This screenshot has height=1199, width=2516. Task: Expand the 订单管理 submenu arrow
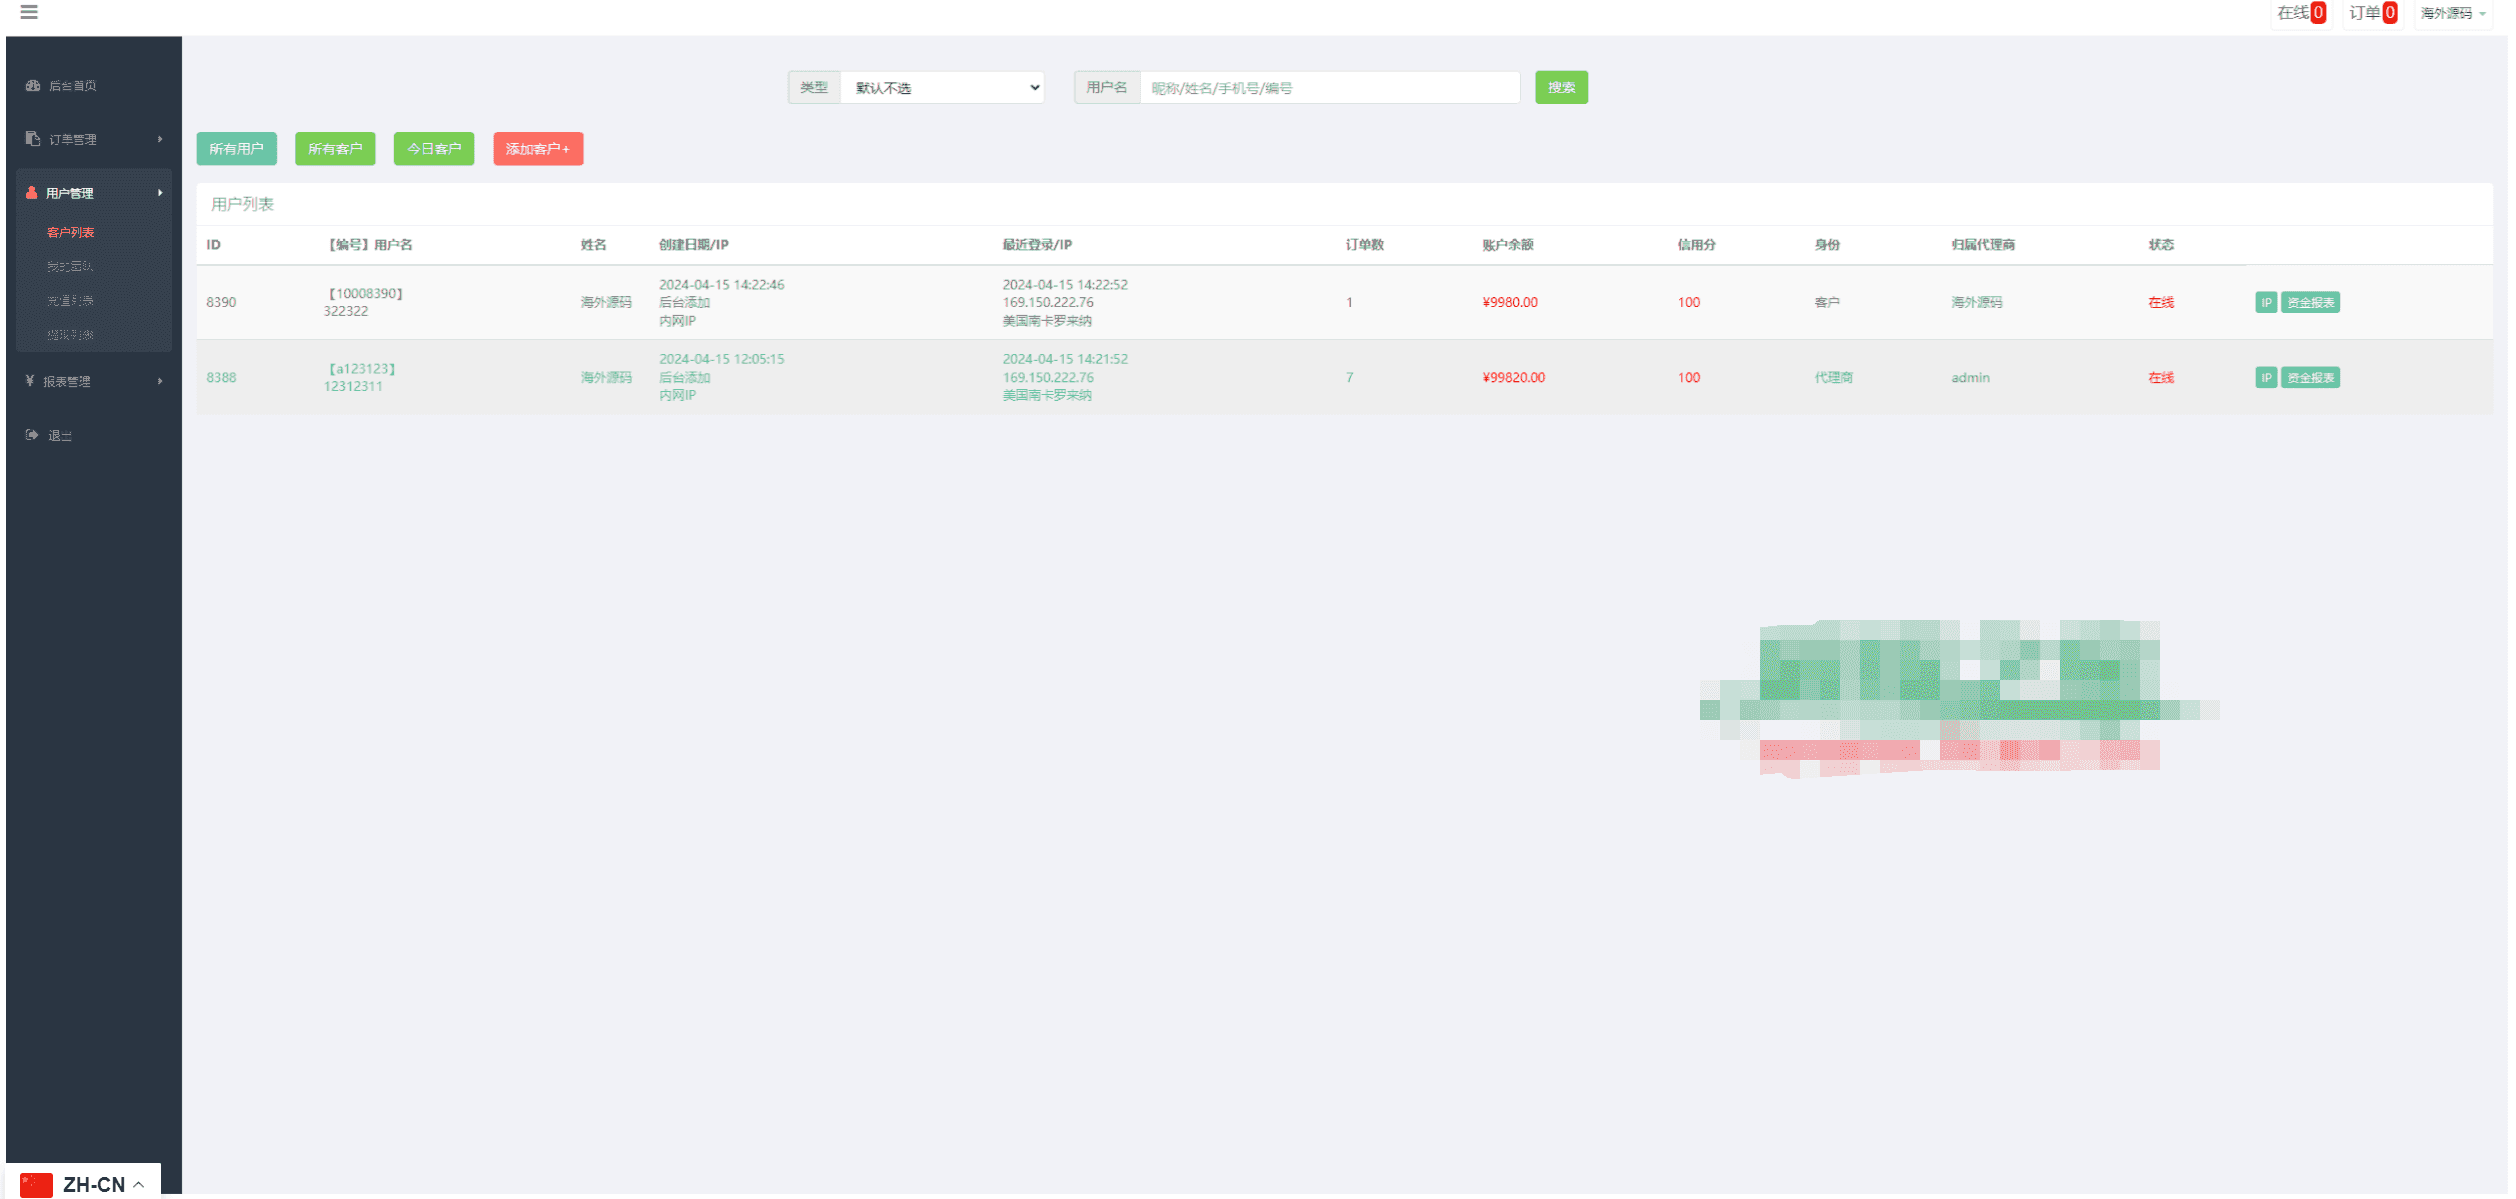[x=160, y=139]
